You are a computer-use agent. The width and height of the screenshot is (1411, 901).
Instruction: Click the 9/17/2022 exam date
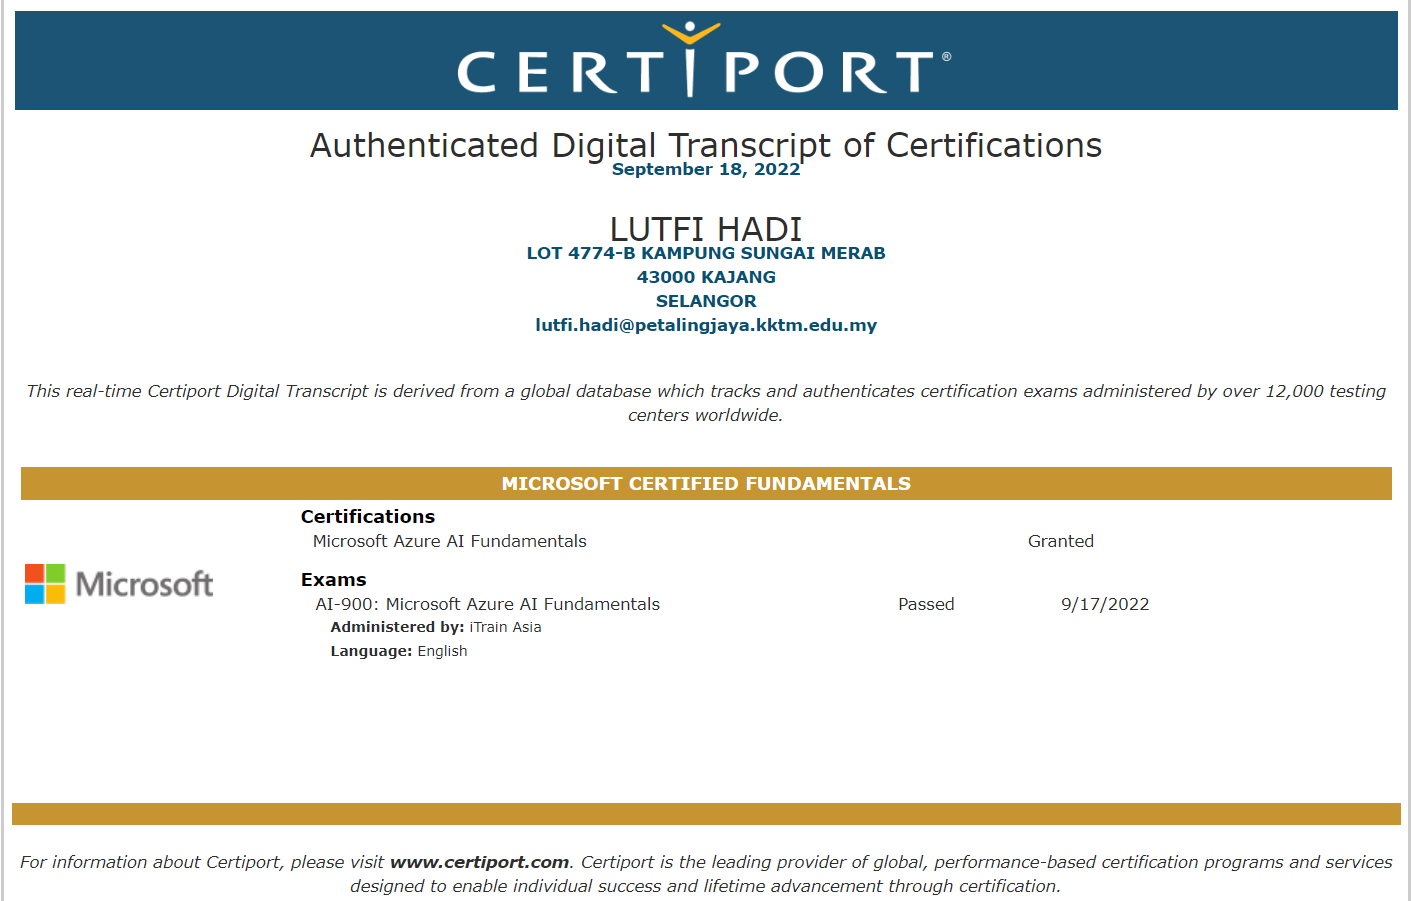point(1104,604)
